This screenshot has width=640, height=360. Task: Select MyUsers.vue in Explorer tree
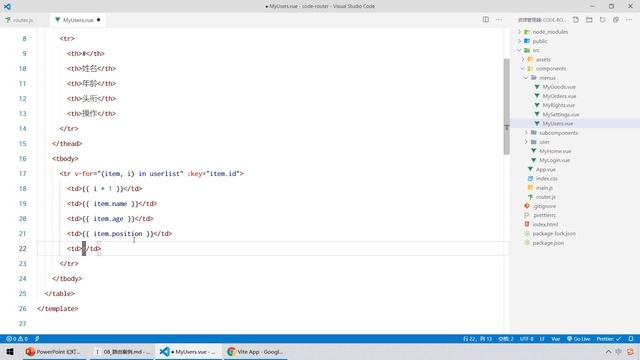click(558, 124)
